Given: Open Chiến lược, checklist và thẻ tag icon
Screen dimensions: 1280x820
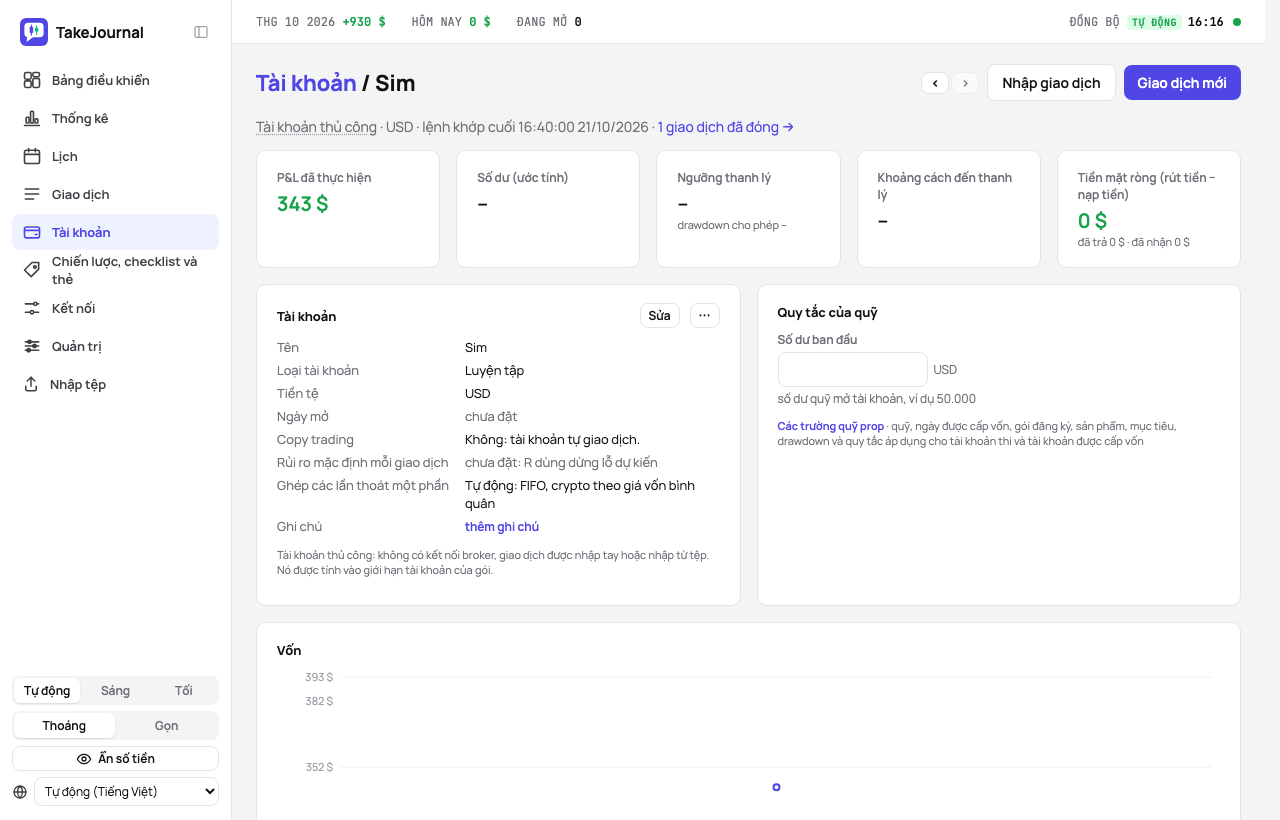Looking at the screenshot, I should [32, 270].
